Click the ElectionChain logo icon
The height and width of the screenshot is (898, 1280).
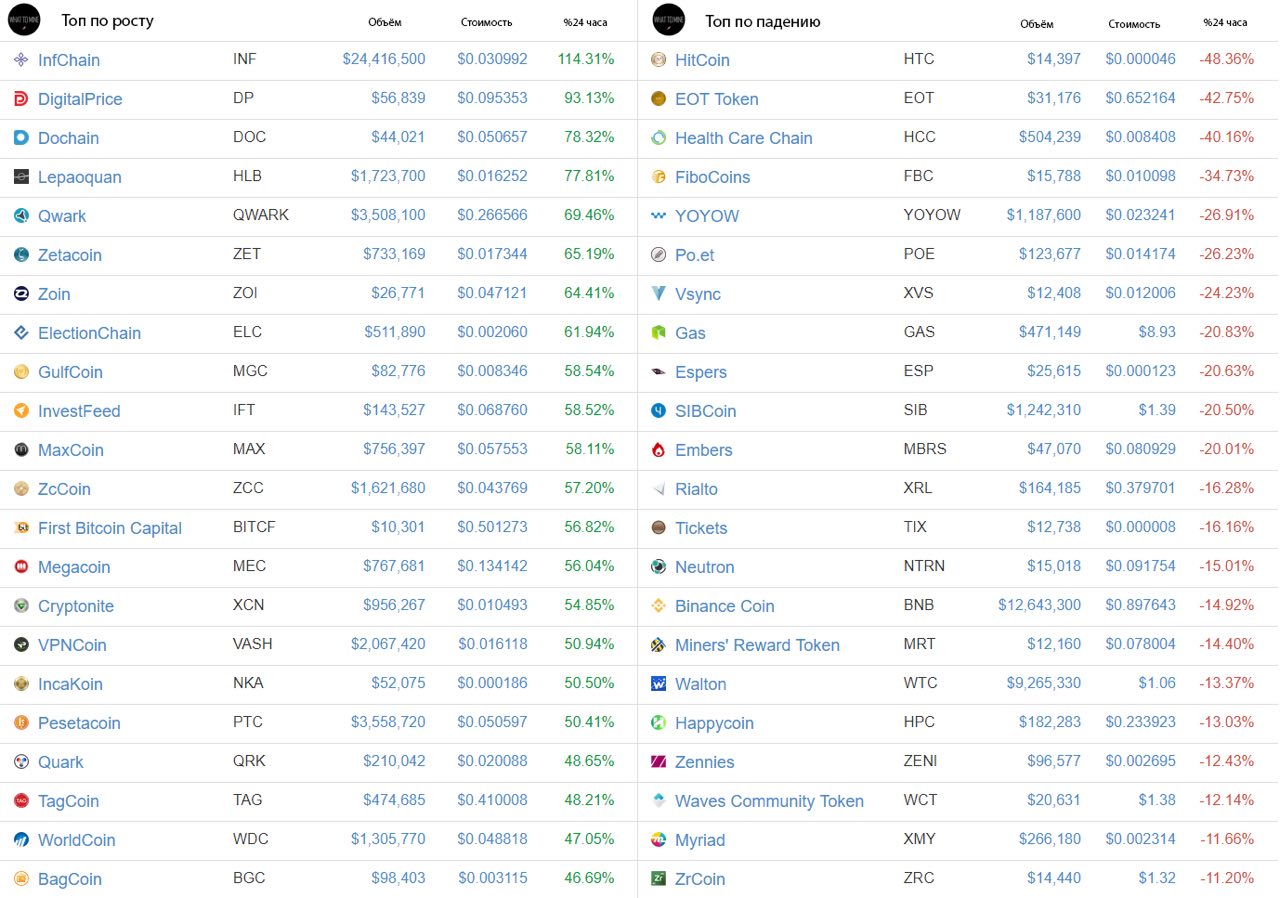tap(21, 333)
